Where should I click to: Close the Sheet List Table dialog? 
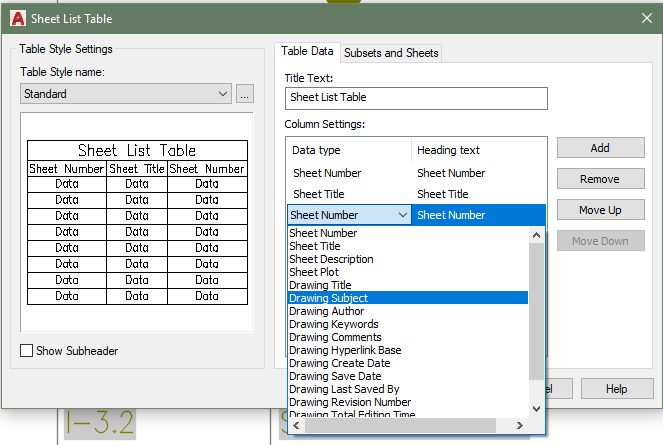(x=647, y=18)
